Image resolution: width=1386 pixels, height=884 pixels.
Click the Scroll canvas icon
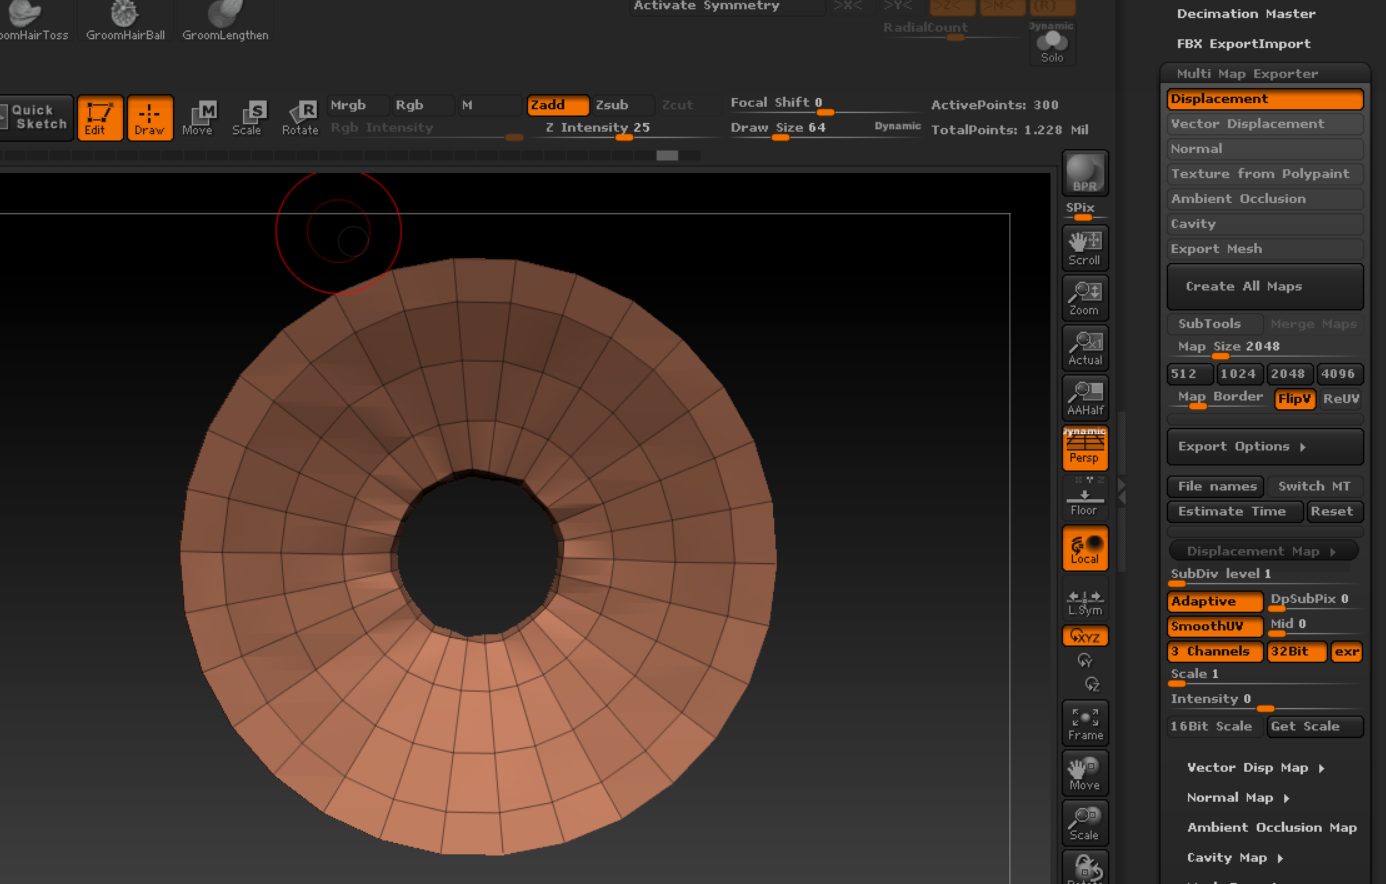pyautogui.click(x=1085, y=248)
